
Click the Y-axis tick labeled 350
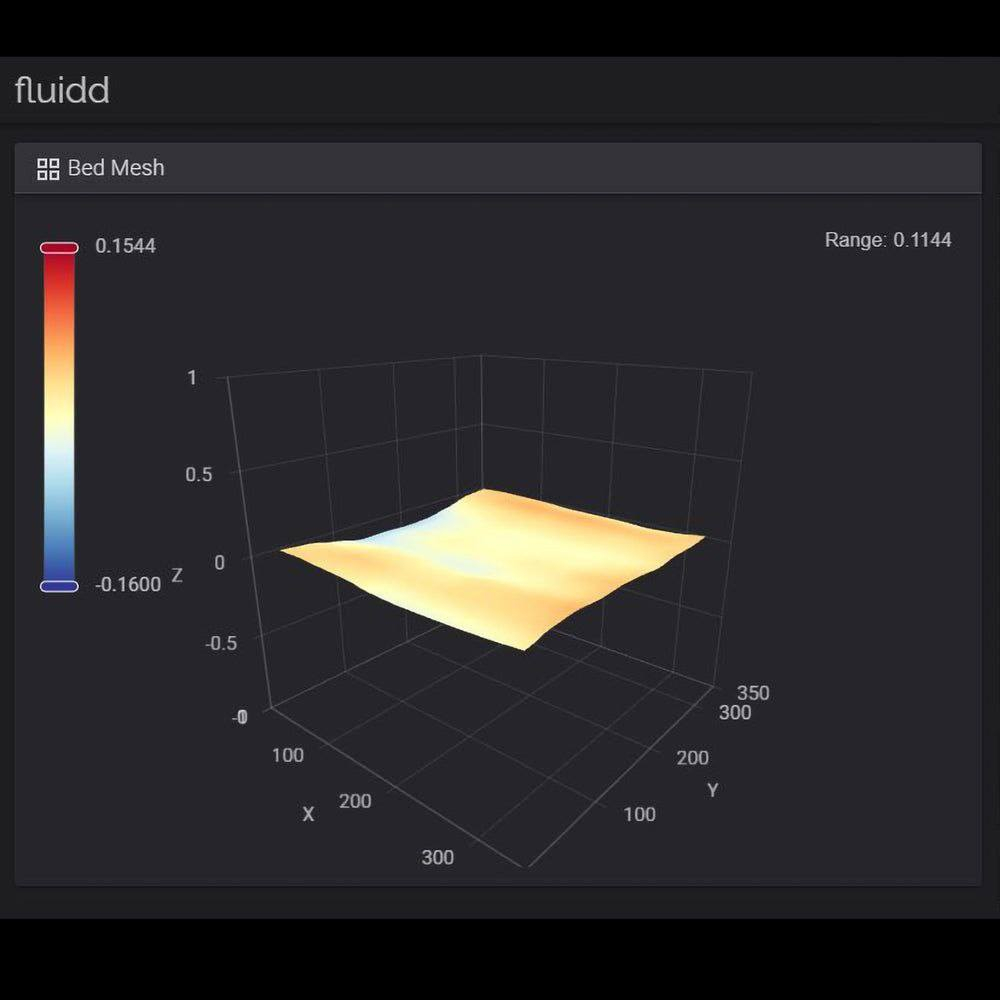[753, 693]
